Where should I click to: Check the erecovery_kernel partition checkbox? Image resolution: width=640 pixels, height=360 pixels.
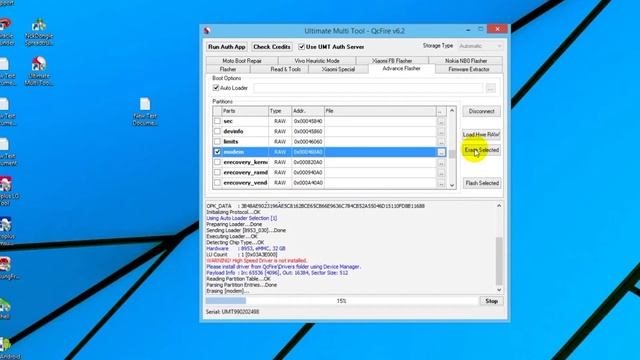217,162
